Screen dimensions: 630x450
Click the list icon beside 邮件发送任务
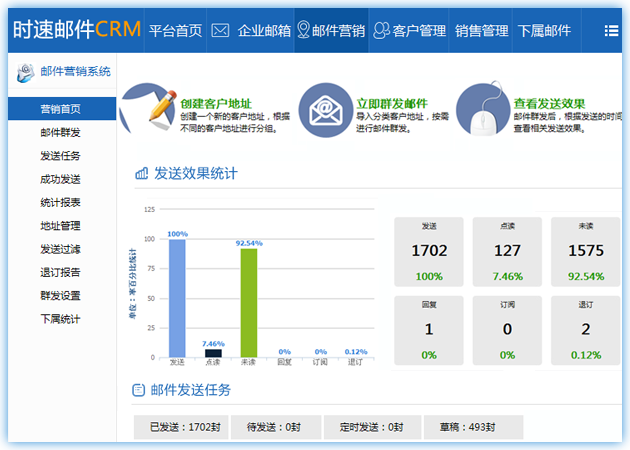[141, 389]
